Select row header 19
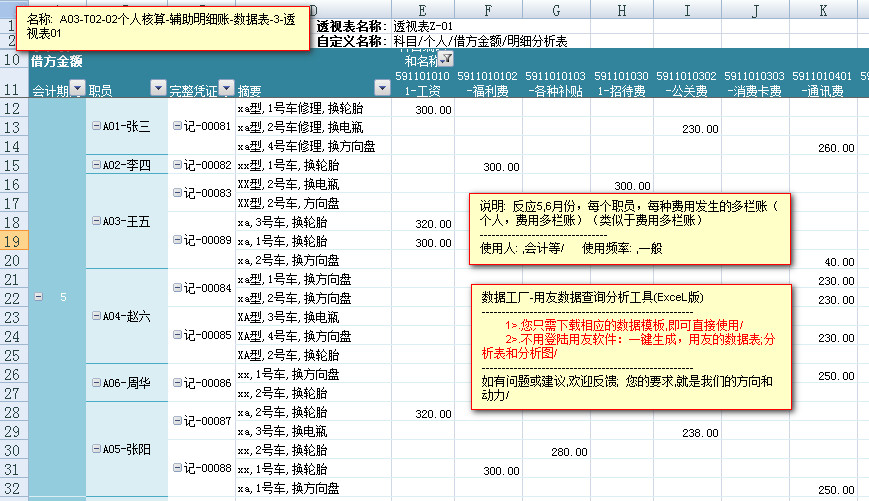 coord(14,241)
